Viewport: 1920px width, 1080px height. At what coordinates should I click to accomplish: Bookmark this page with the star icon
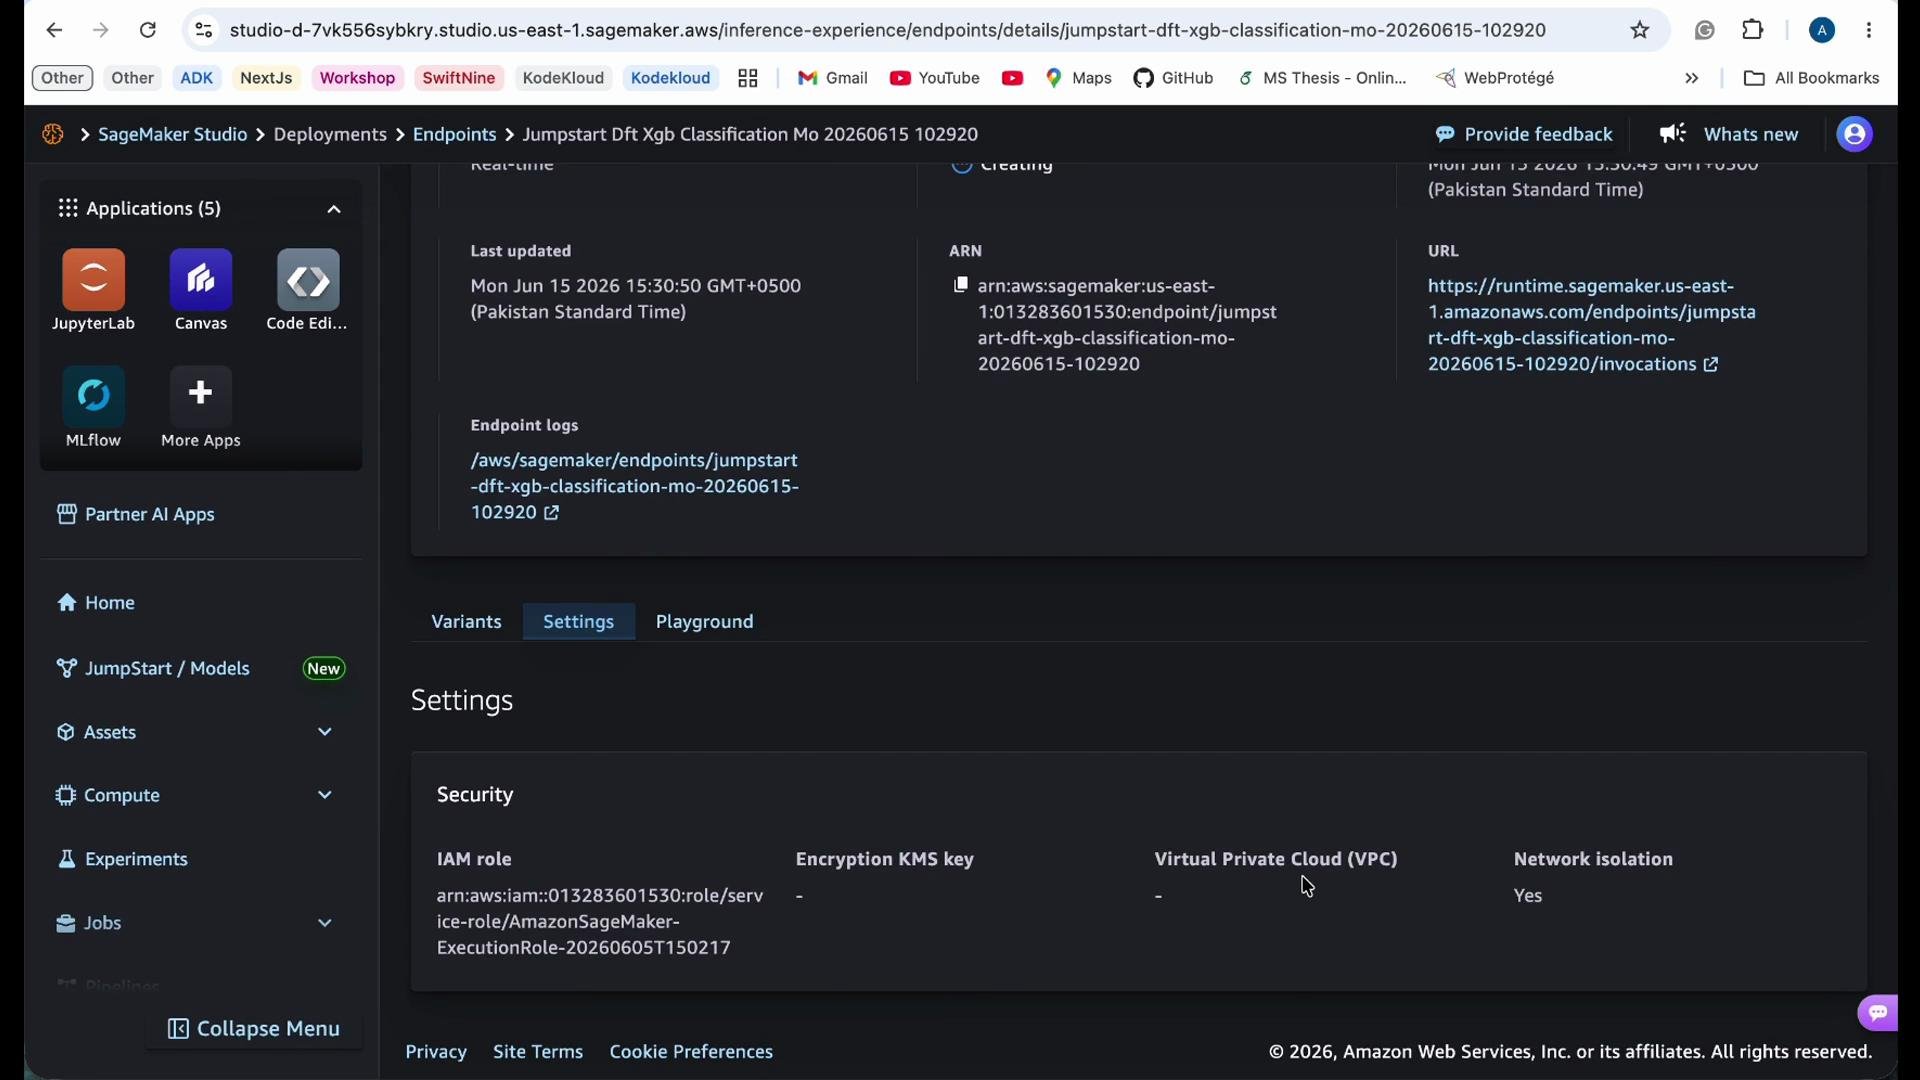pos(1640,31)
